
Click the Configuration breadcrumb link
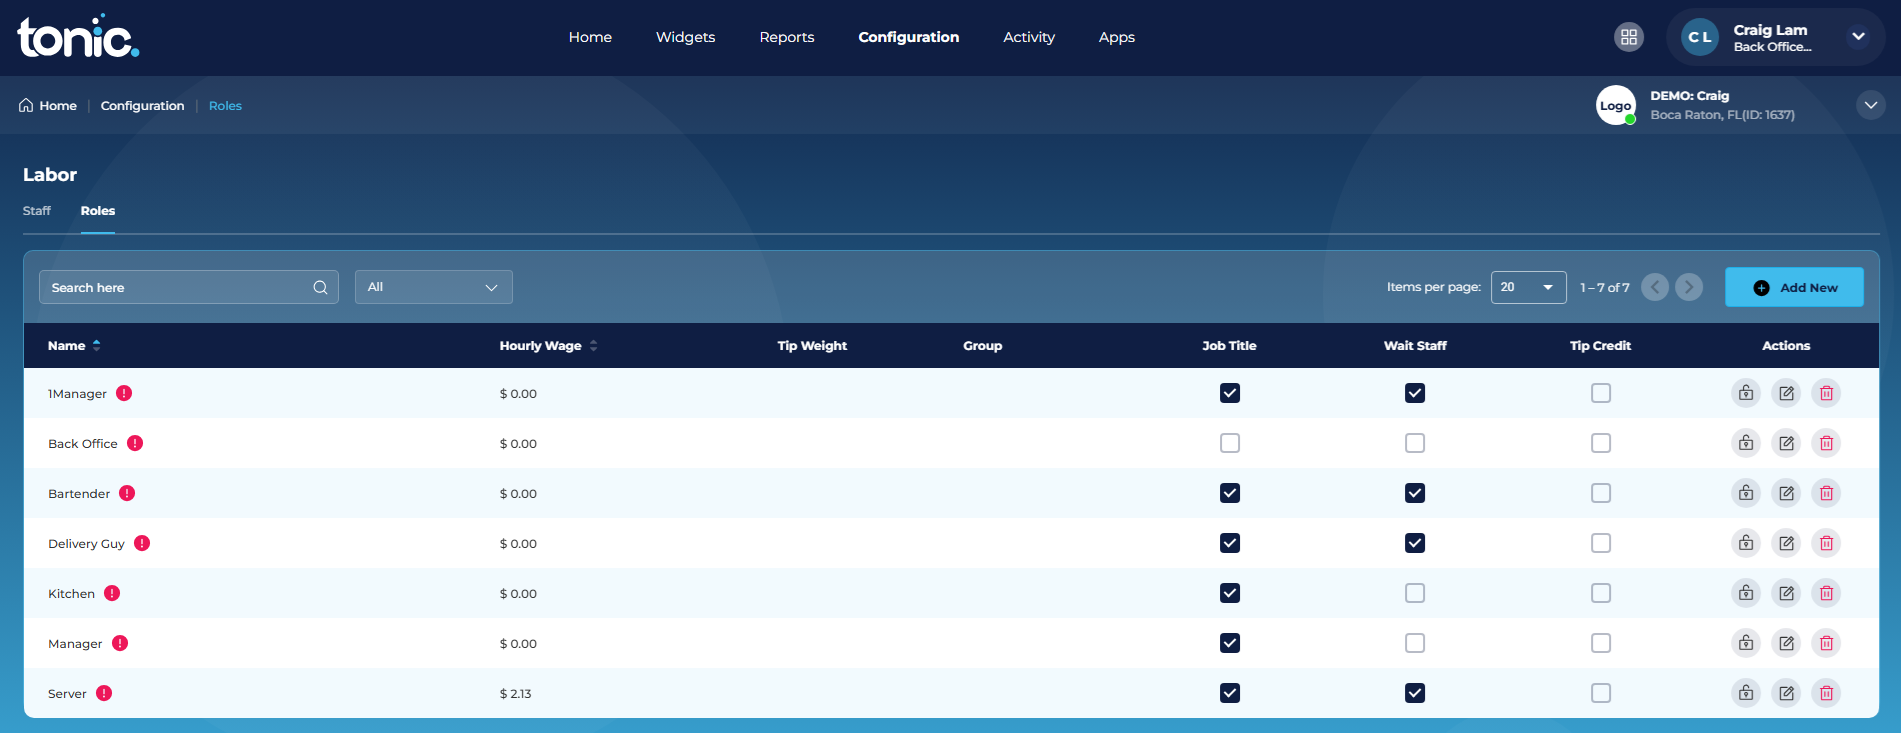[x=143, y=106]
